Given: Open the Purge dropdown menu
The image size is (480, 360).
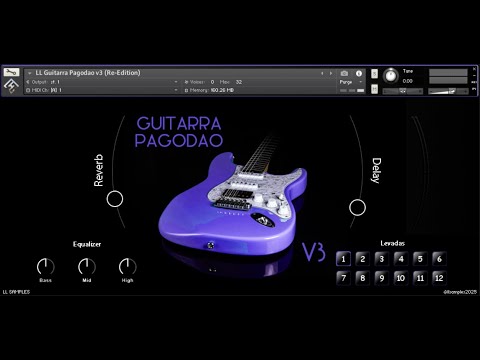Looking at the screenshot, I should coord(350,82).
